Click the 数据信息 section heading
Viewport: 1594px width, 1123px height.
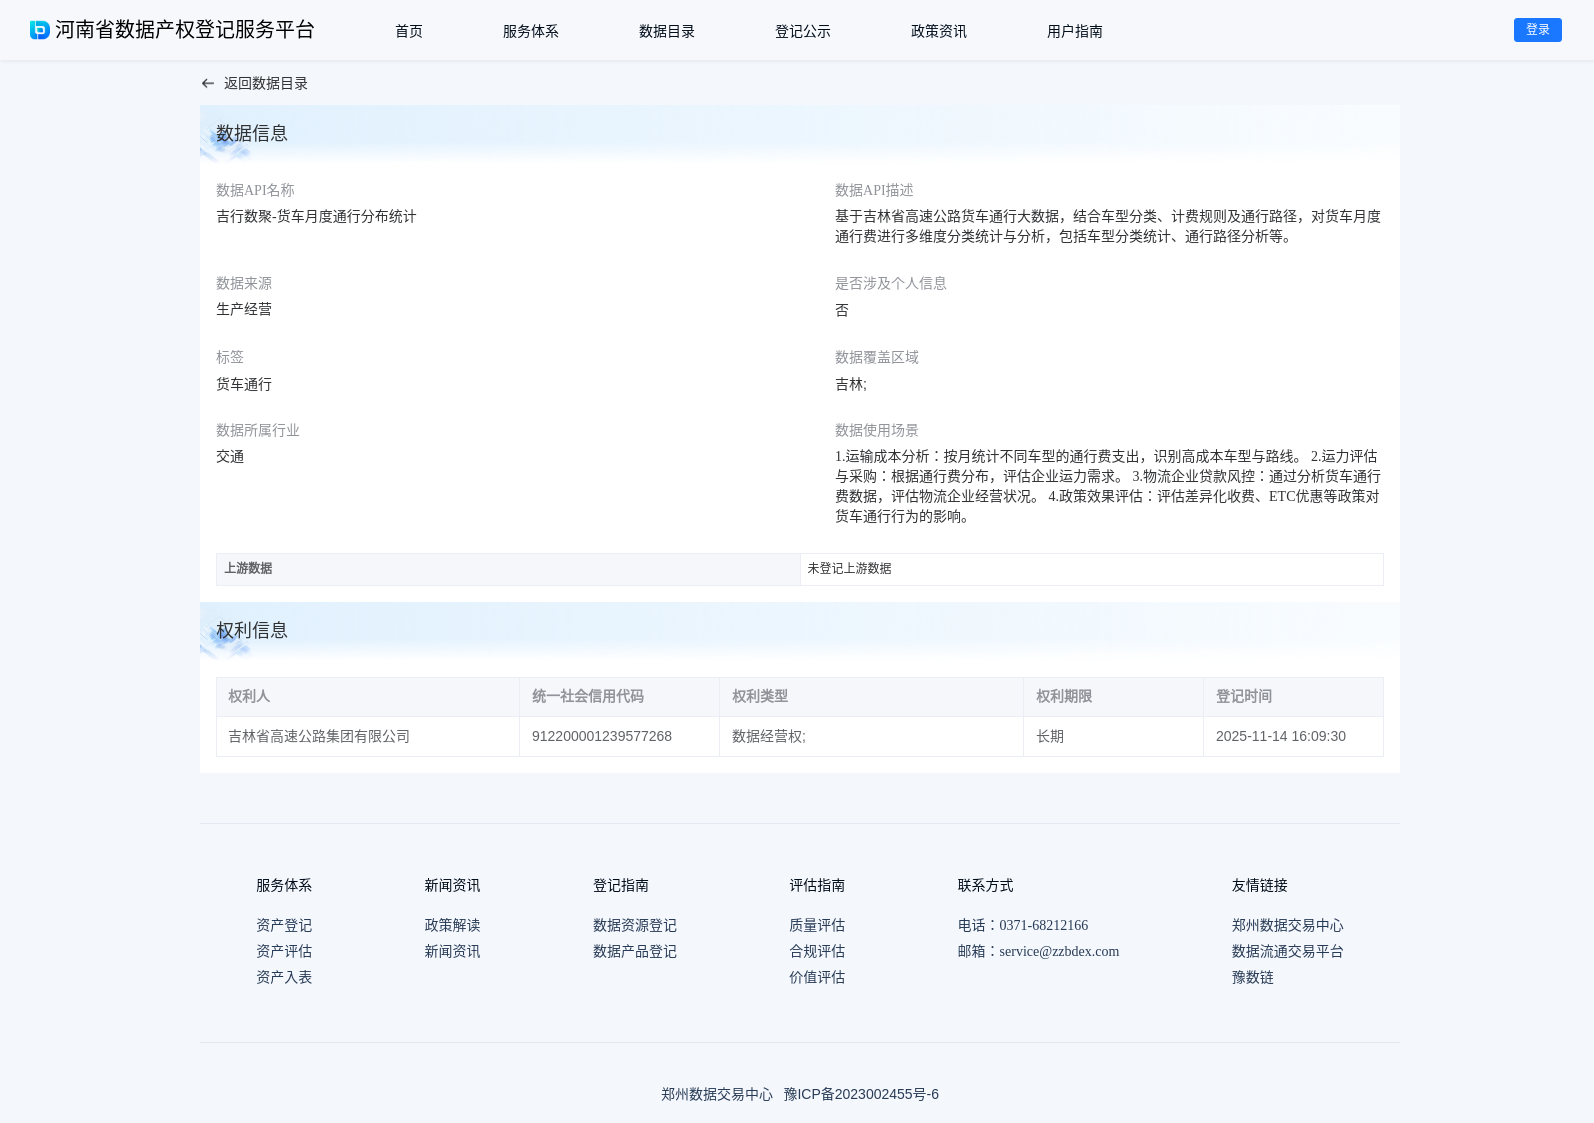[x=252, y=133]
